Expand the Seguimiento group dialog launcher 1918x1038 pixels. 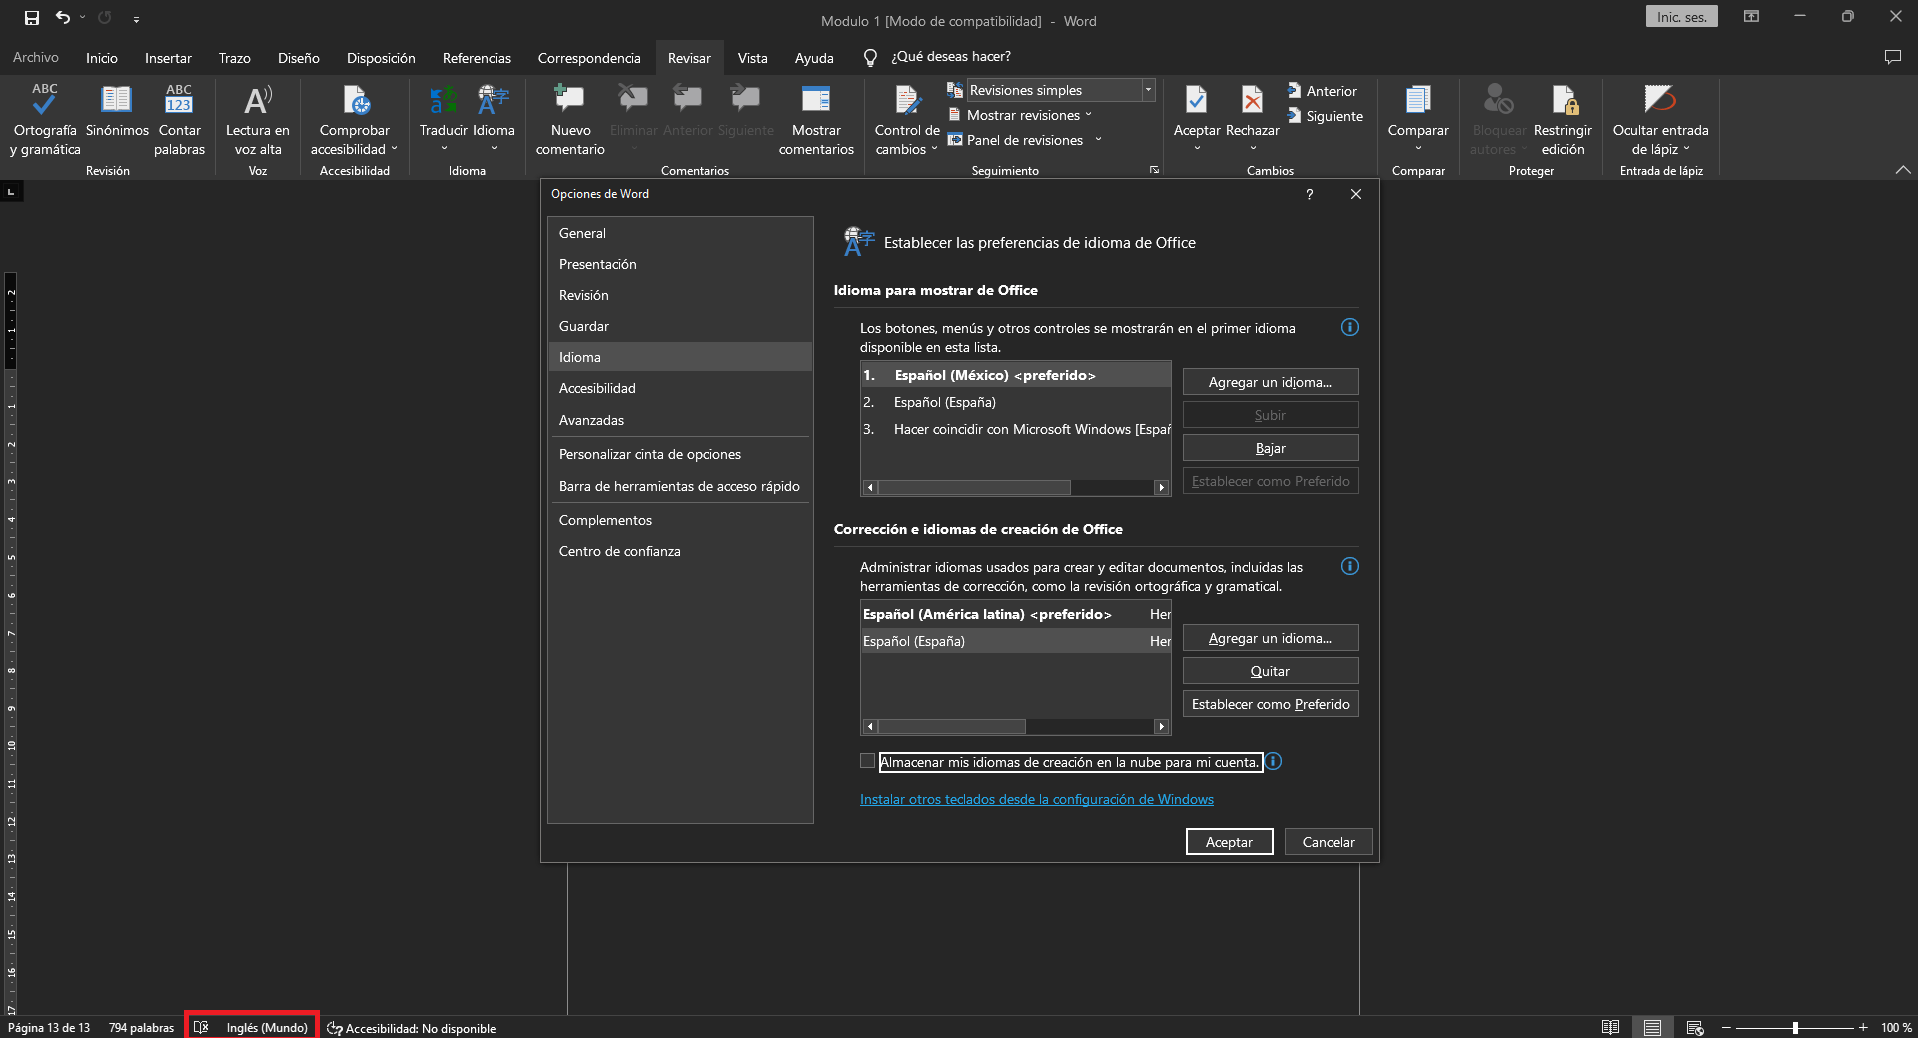[x=1154, y=170]
